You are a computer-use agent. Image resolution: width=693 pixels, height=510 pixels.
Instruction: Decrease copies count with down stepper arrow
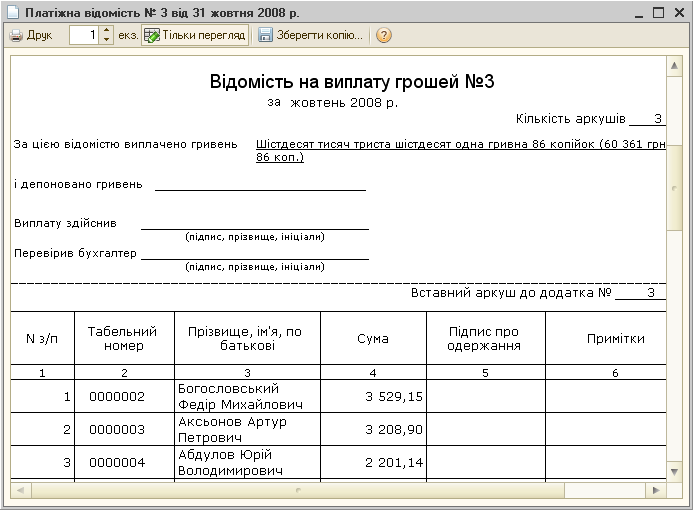107,39
